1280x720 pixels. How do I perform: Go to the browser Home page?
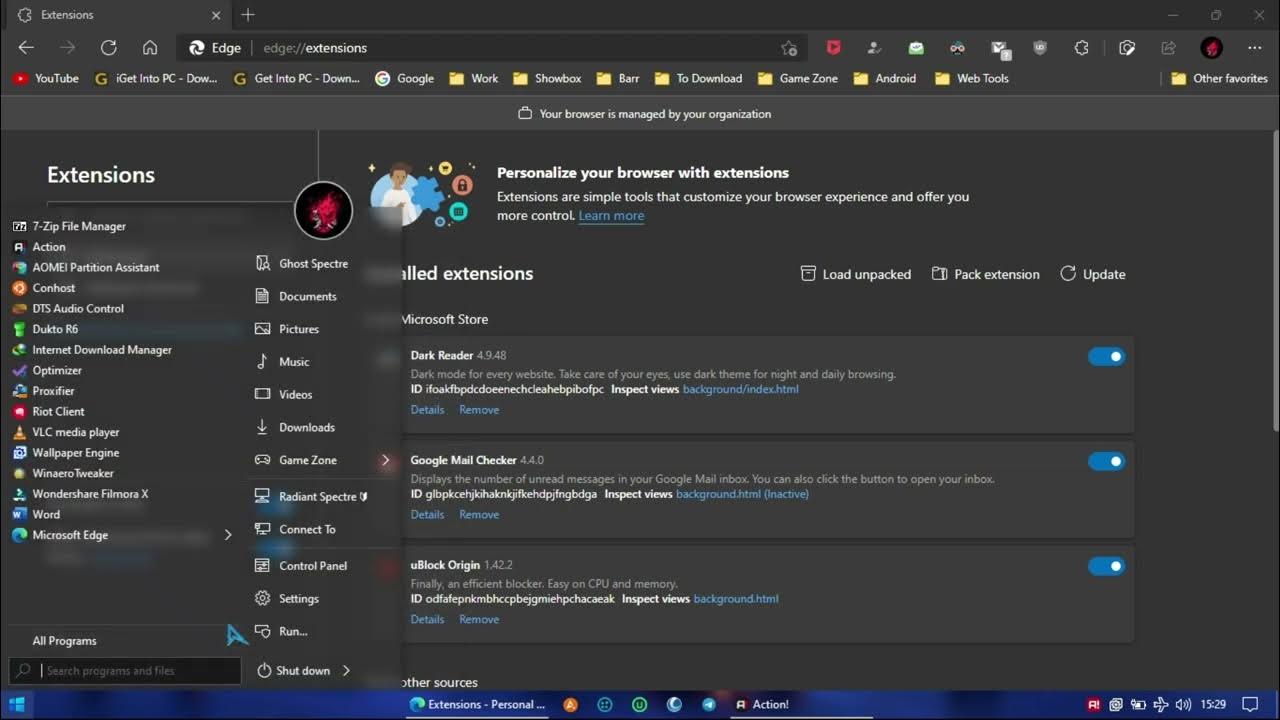coord(150,48)
